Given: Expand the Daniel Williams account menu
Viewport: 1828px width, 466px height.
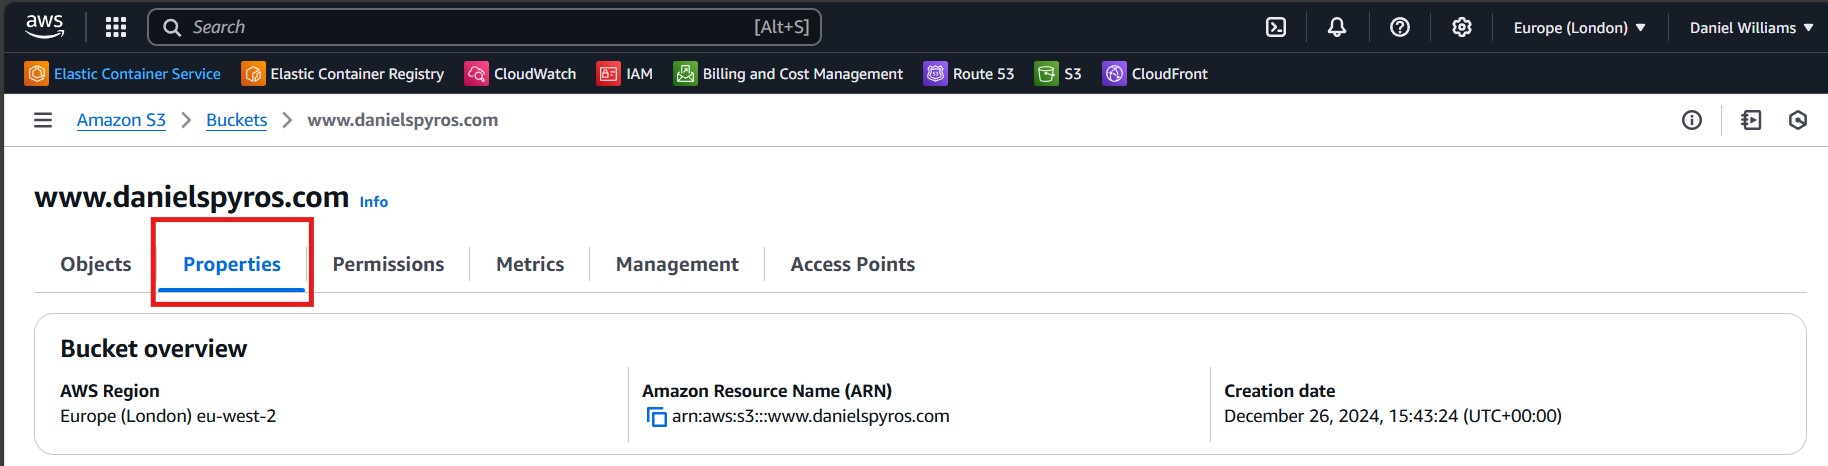Looking at the screenshot, I should pyautogui.click(x=1751, y=28).
